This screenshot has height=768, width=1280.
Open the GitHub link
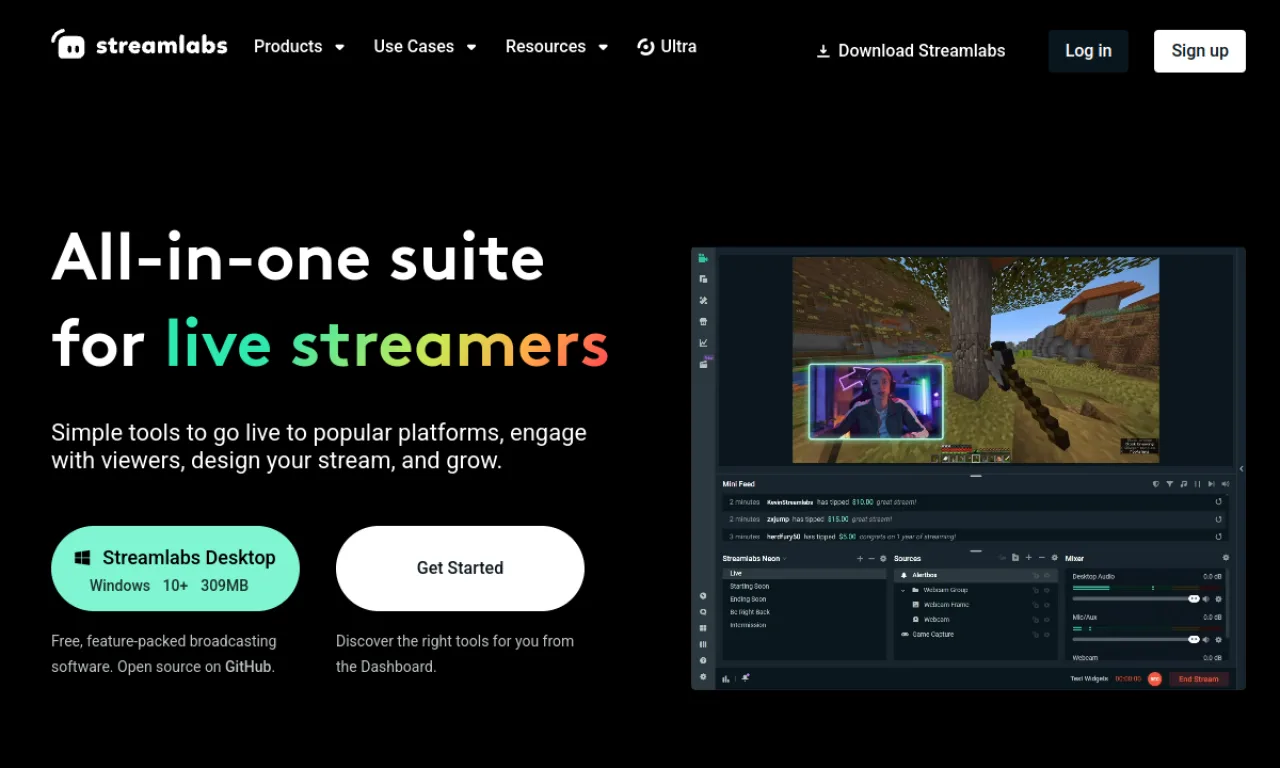coord(247,666)
